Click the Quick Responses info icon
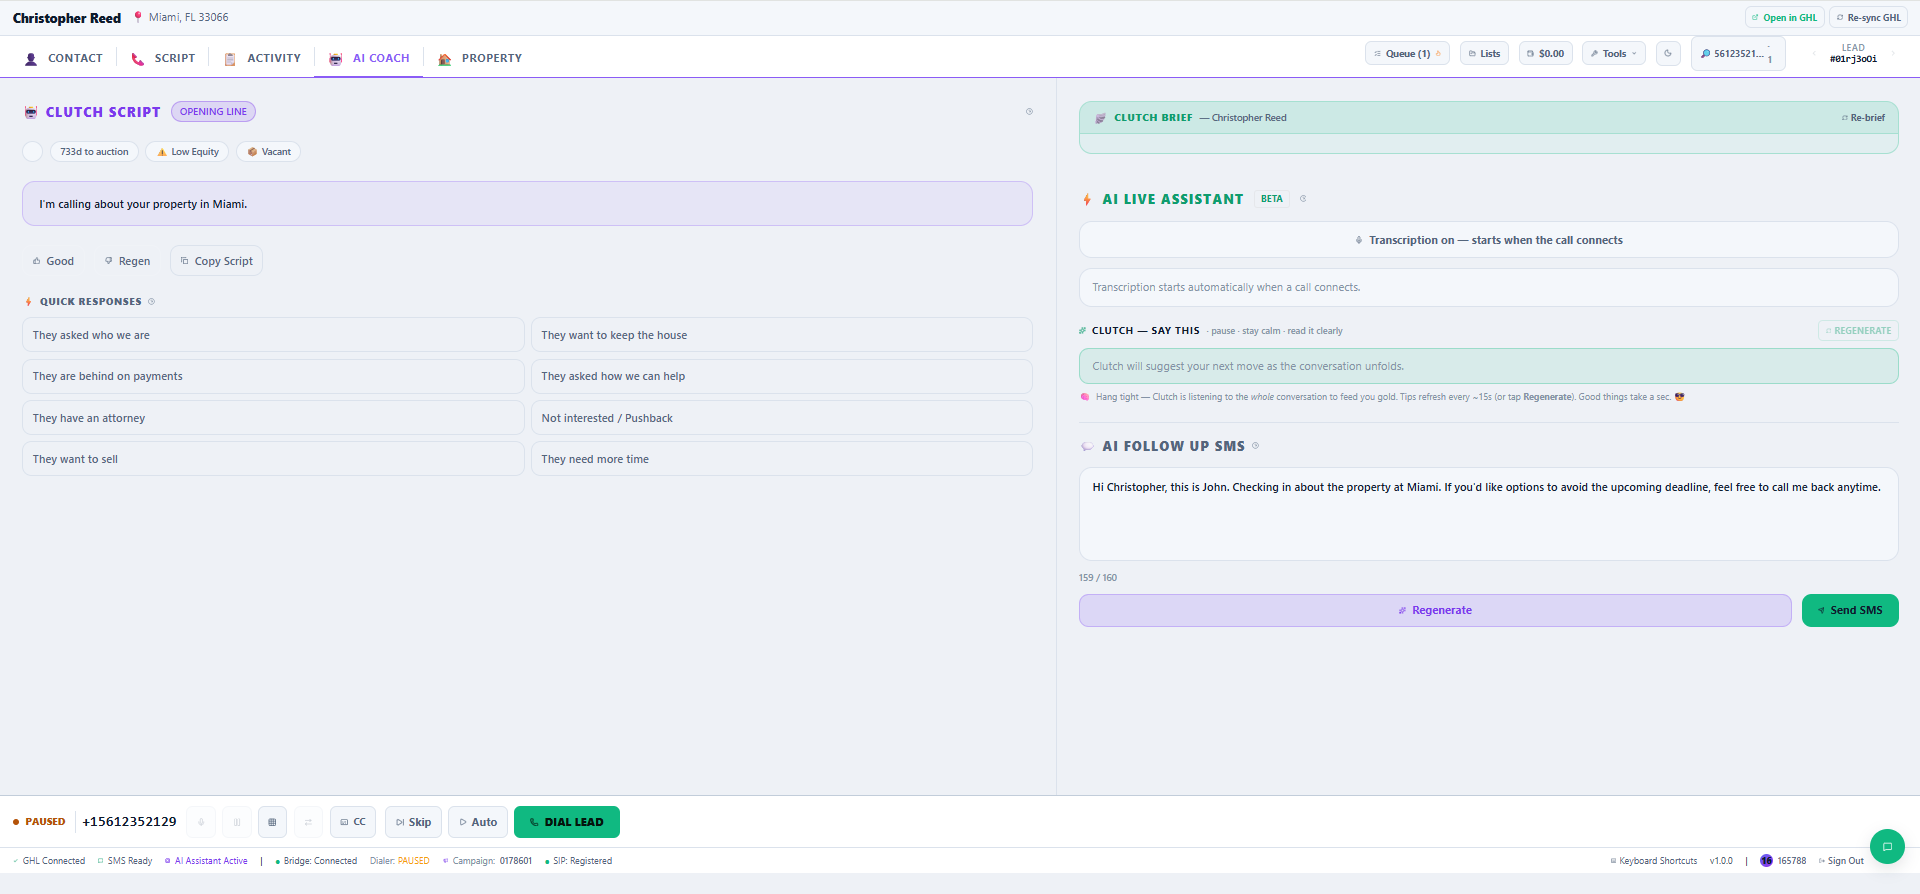The image size is (1920, 894). (x=152, y=302)
